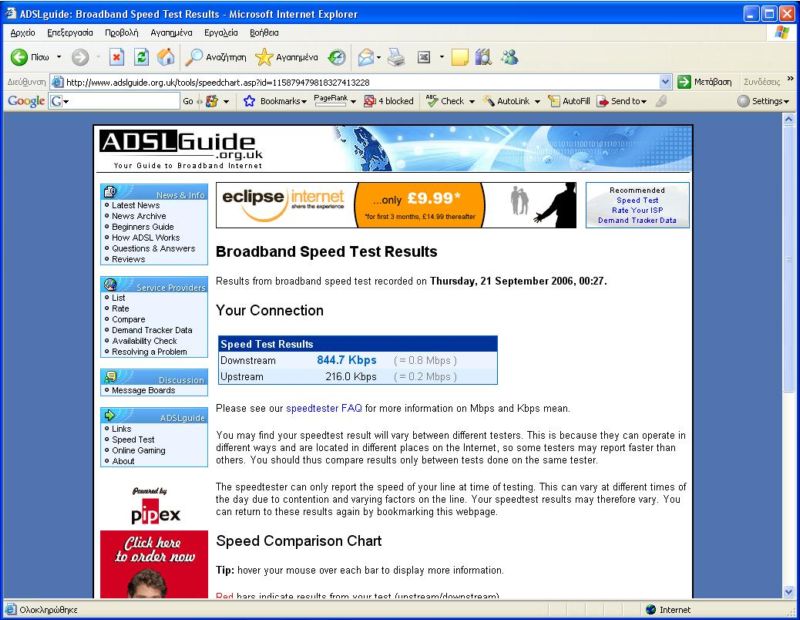Click the speedtester FAQ link

(x=324, y=408)
